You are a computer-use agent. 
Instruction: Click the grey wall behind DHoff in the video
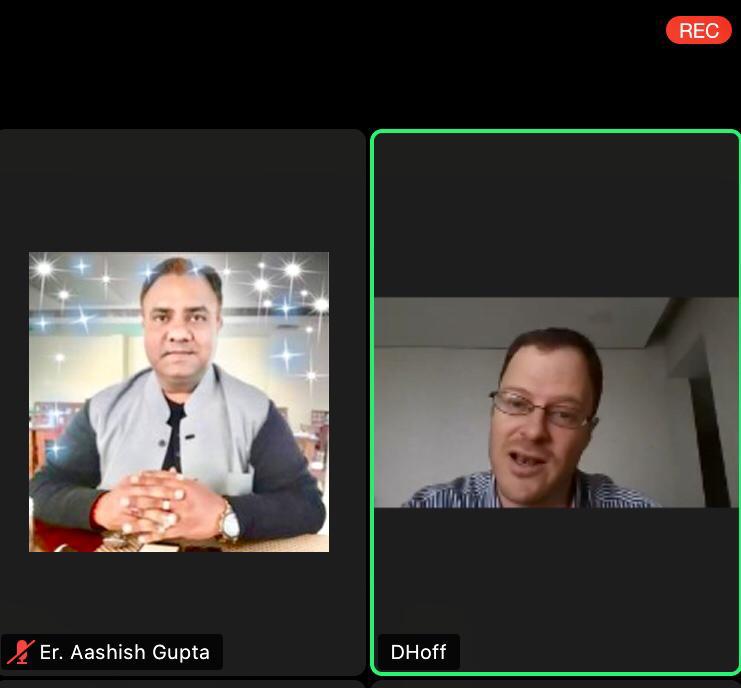pos(435,416)
